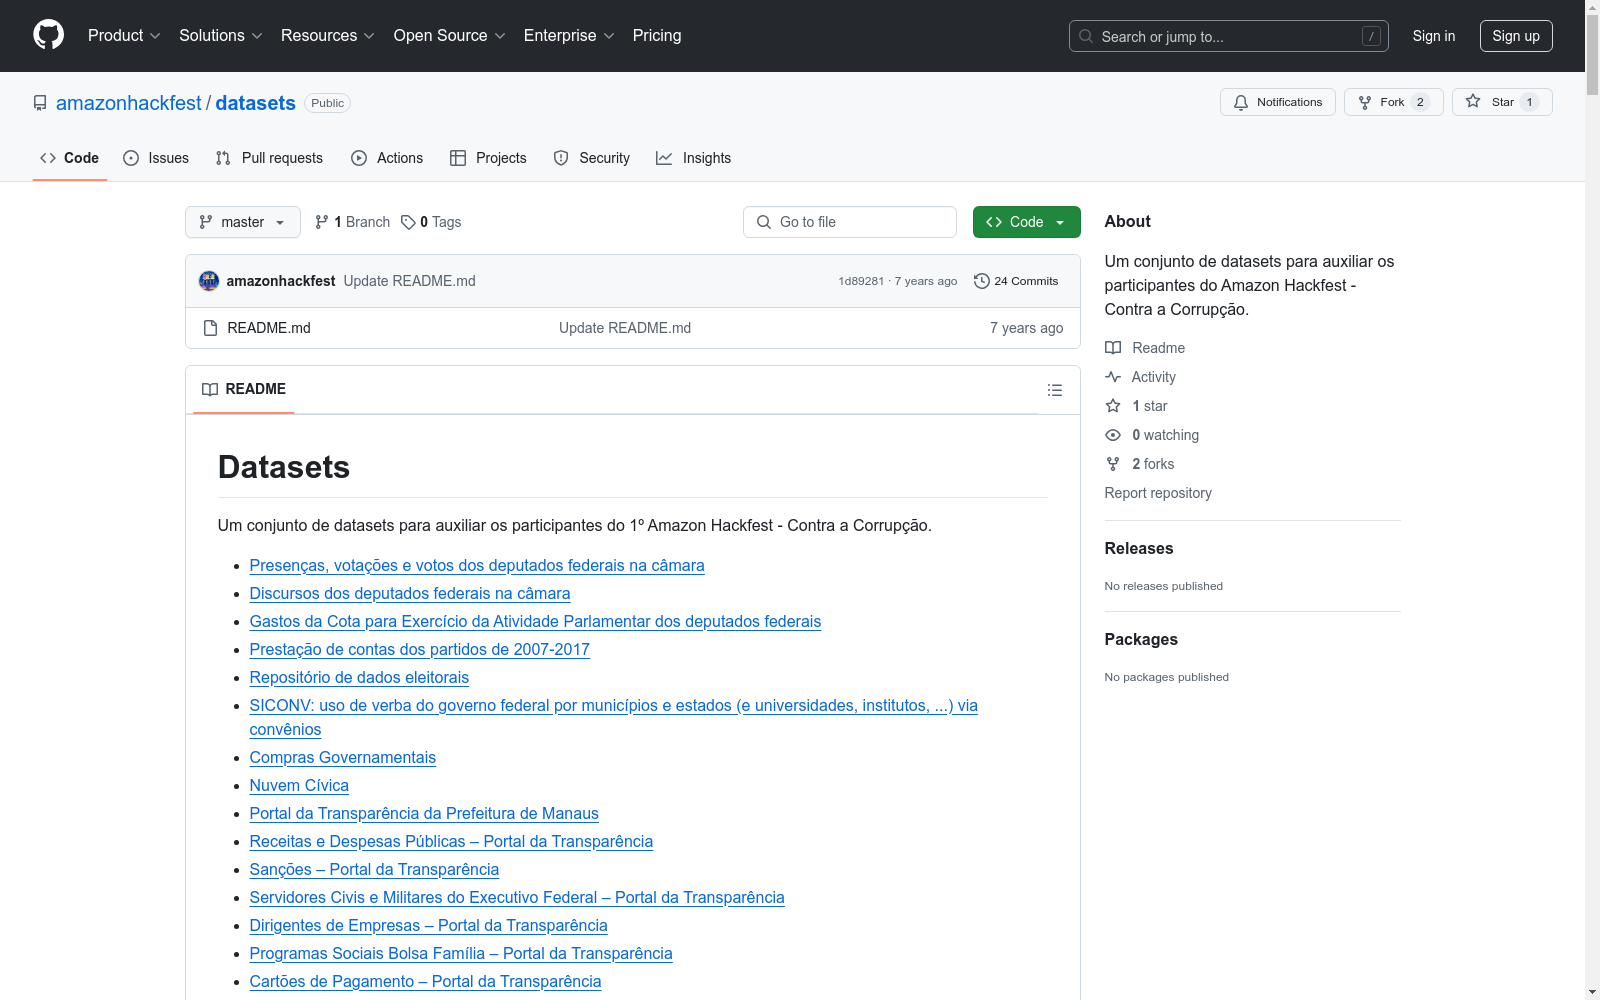Open the Releases section heading link

(x=1139, y=548)
